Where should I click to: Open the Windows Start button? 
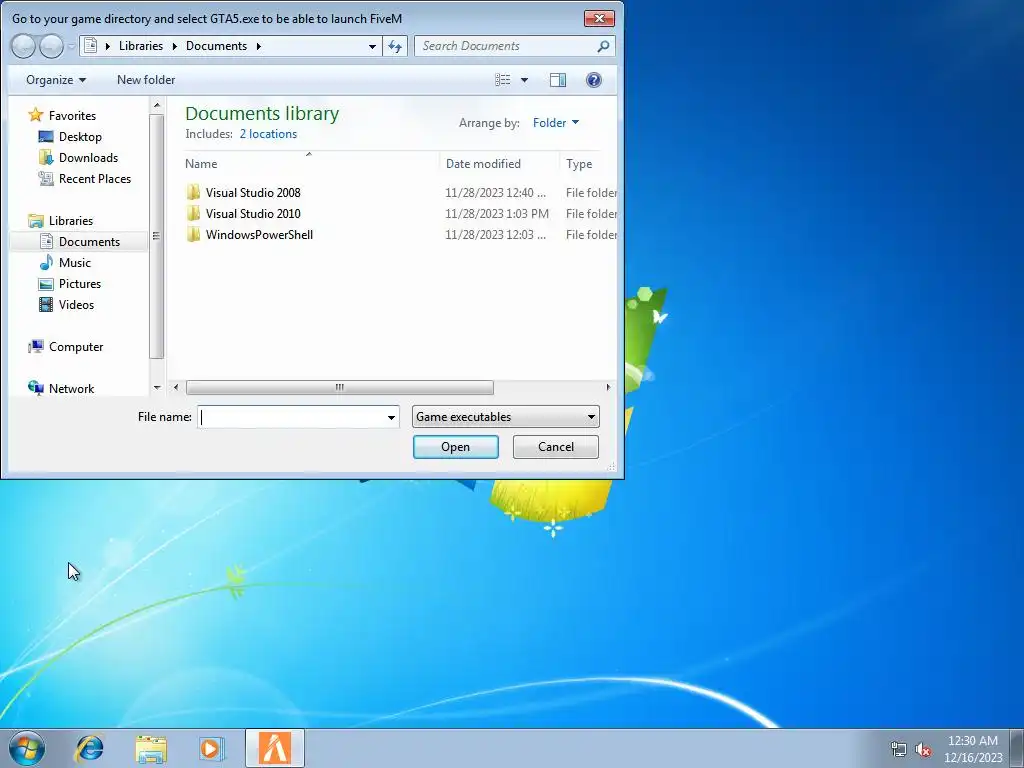[x=27, y=748]
